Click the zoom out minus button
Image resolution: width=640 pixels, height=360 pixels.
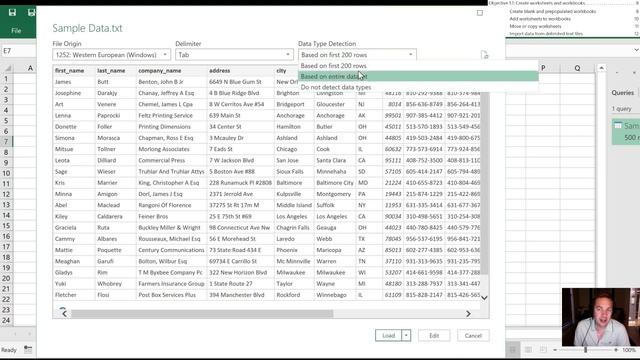[x=555, y=350]
